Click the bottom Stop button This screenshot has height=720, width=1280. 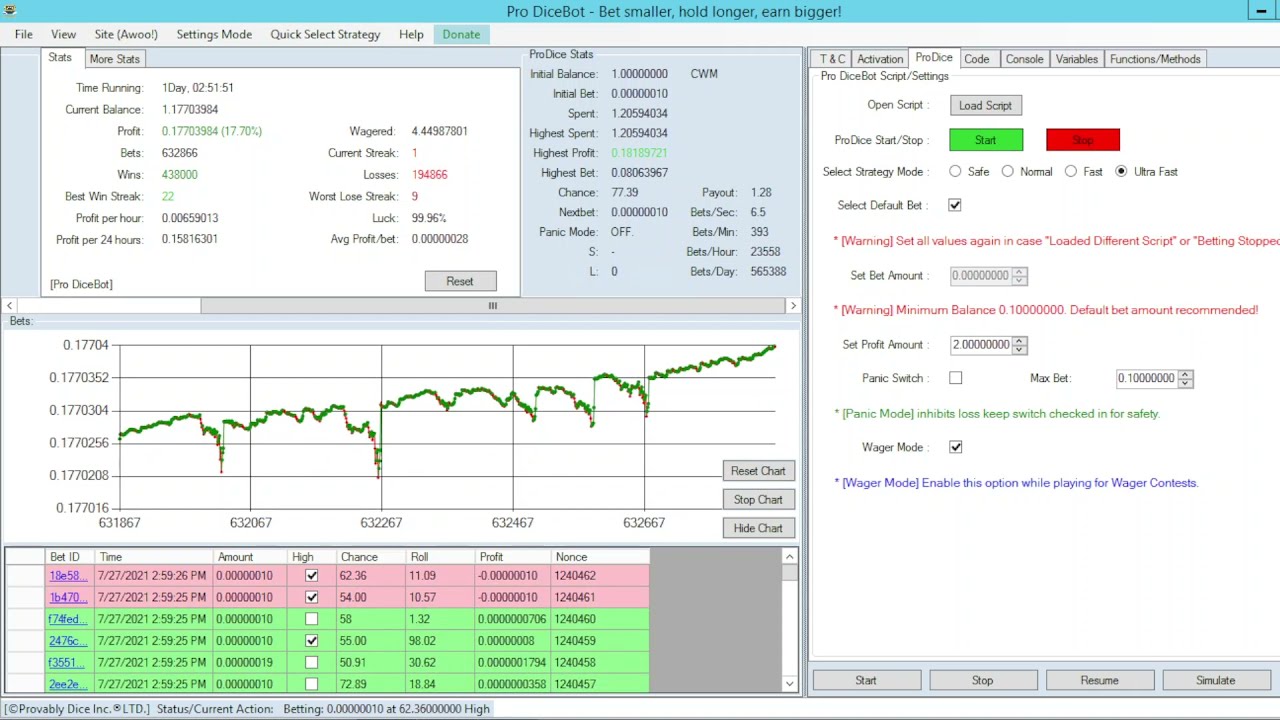coord(982,680)
